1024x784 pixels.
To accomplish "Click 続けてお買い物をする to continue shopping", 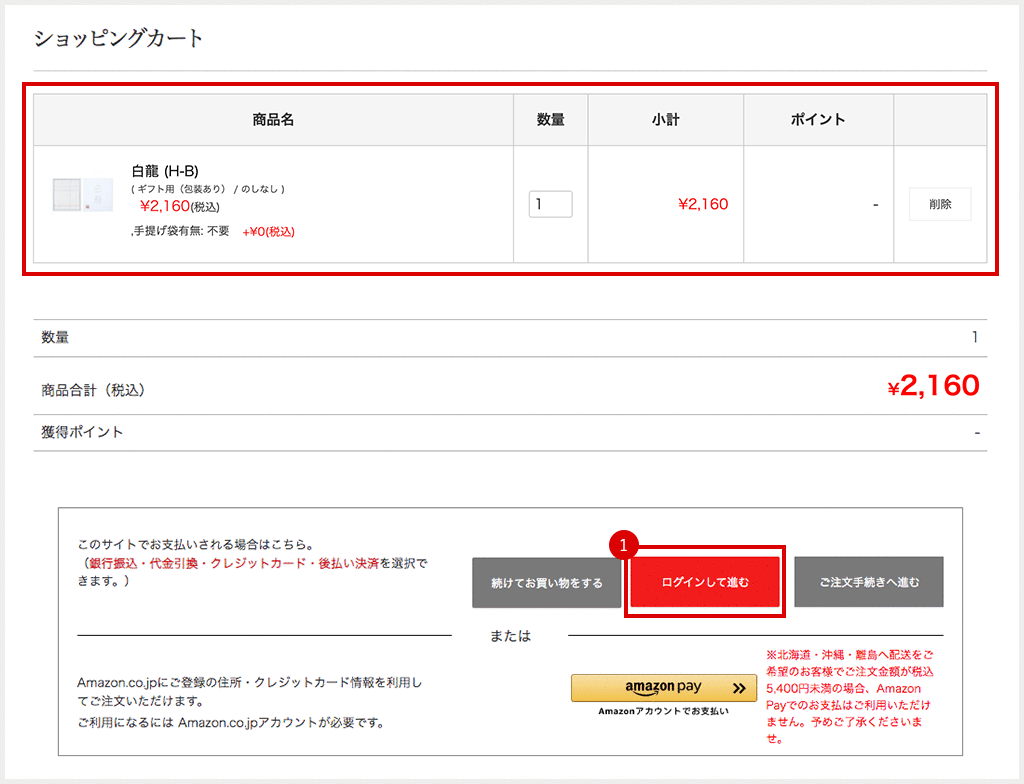I will coord(547,581).
